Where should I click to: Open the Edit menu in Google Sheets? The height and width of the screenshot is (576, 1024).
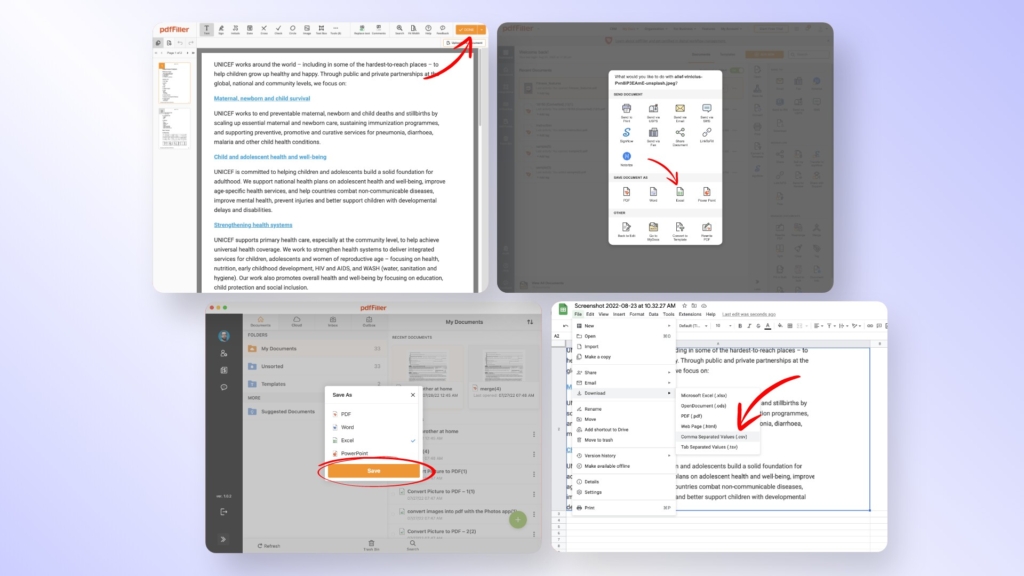(x=590, y=314)
